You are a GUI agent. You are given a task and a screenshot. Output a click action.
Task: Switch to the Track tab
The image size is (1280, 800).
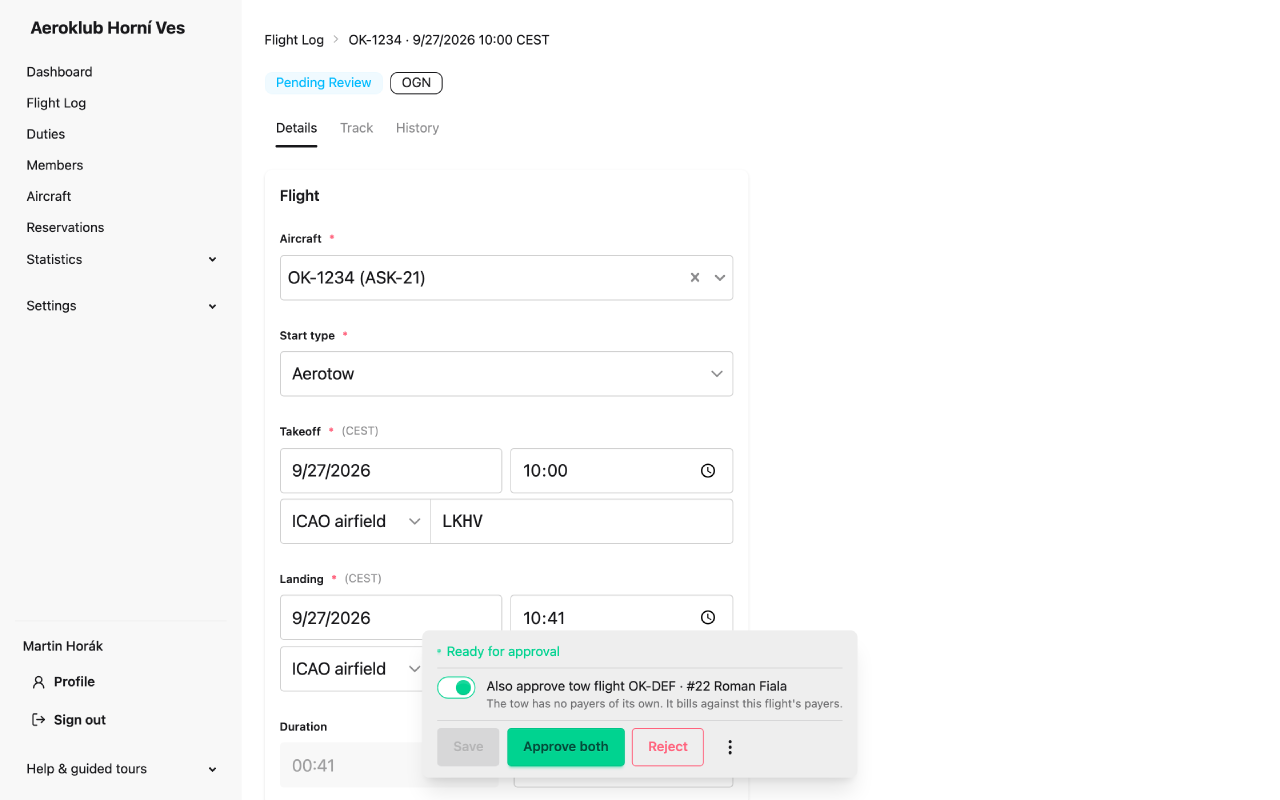[x=356, y=128]
